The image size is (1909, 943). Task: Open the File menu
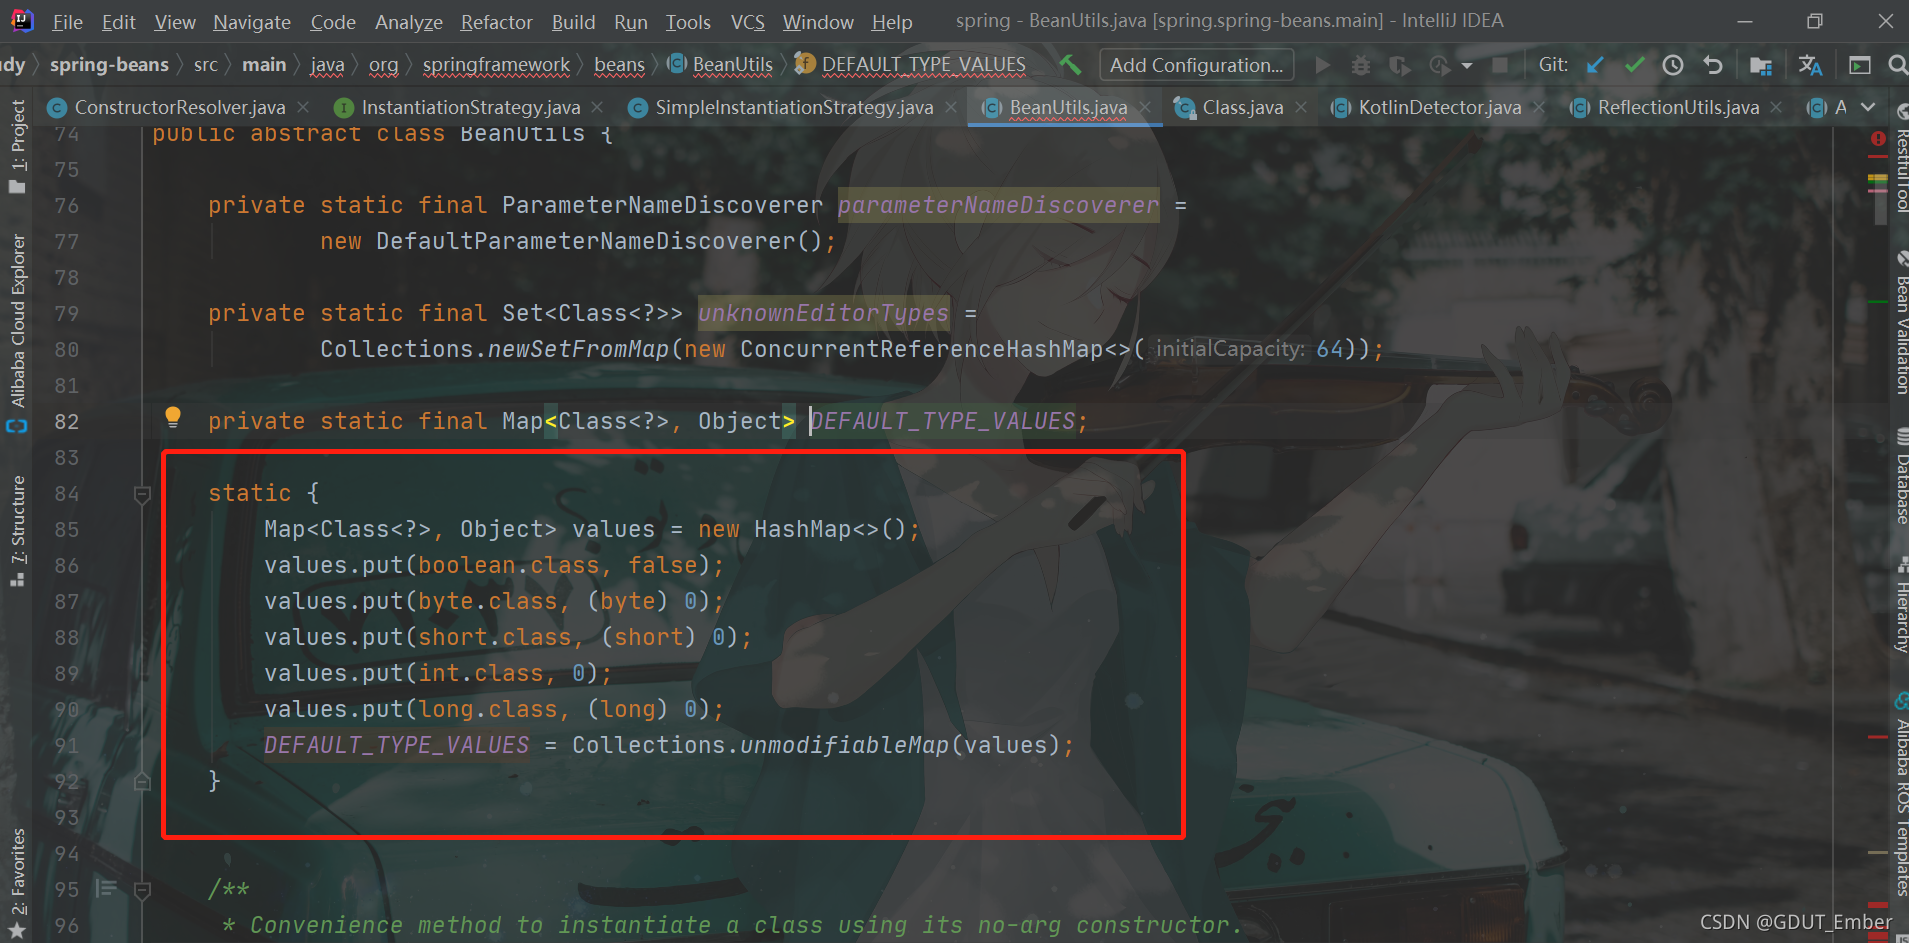pyautogui.click(x=67, y=22)
